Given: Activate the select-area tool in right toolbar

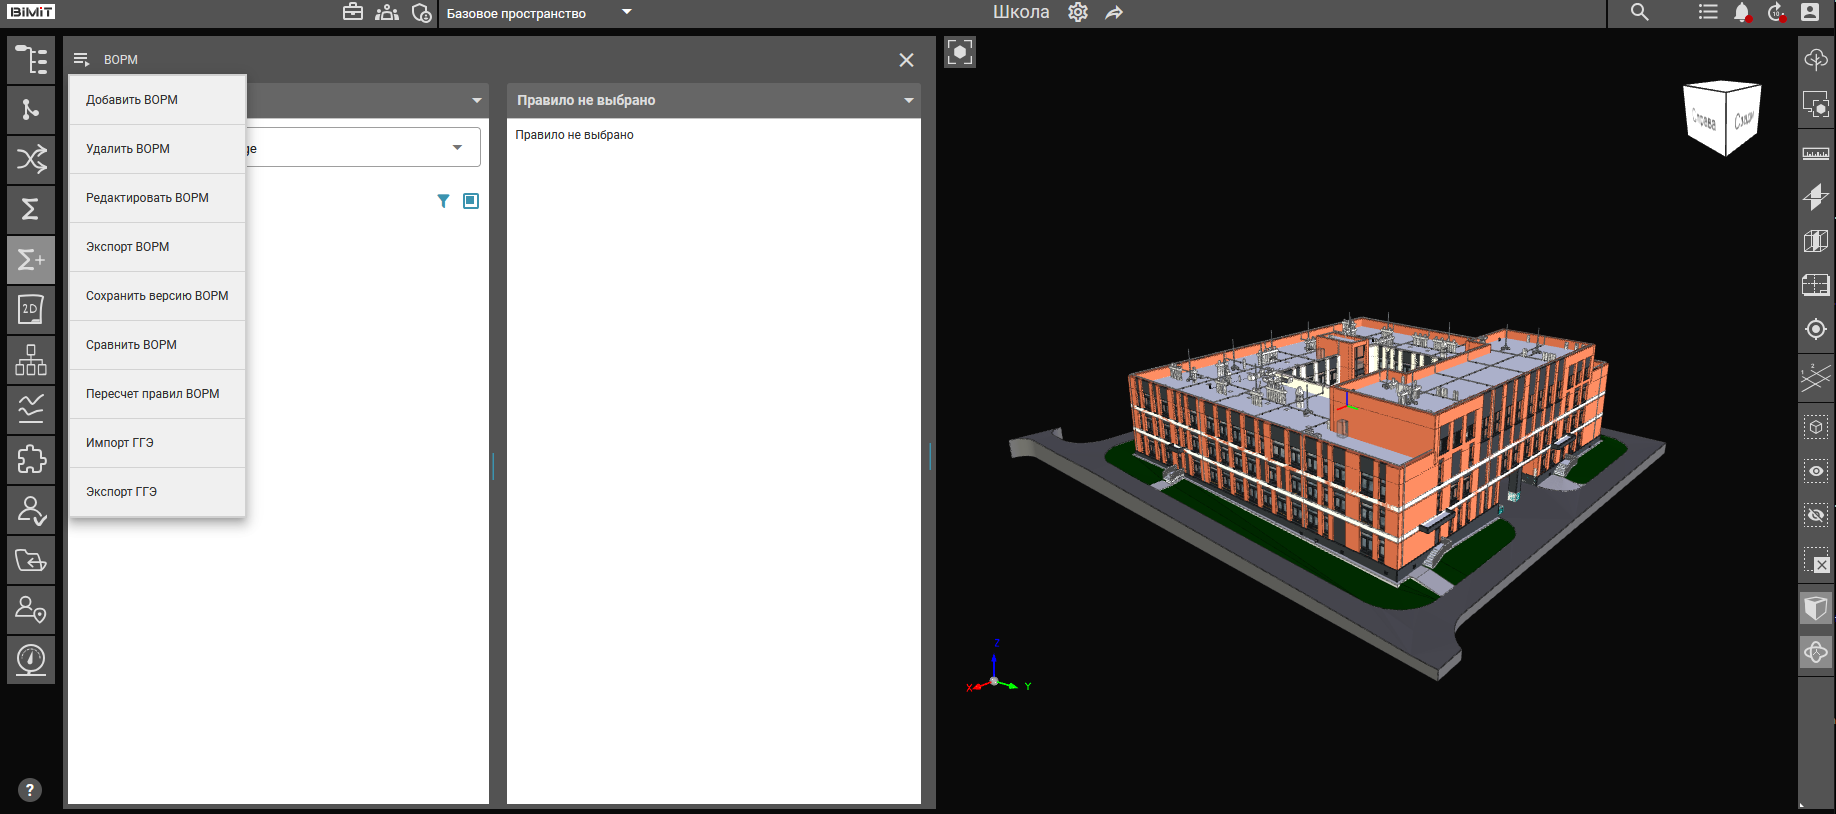Looking at the screenshot, I should pyautogui.click(x=1816, y=105).
